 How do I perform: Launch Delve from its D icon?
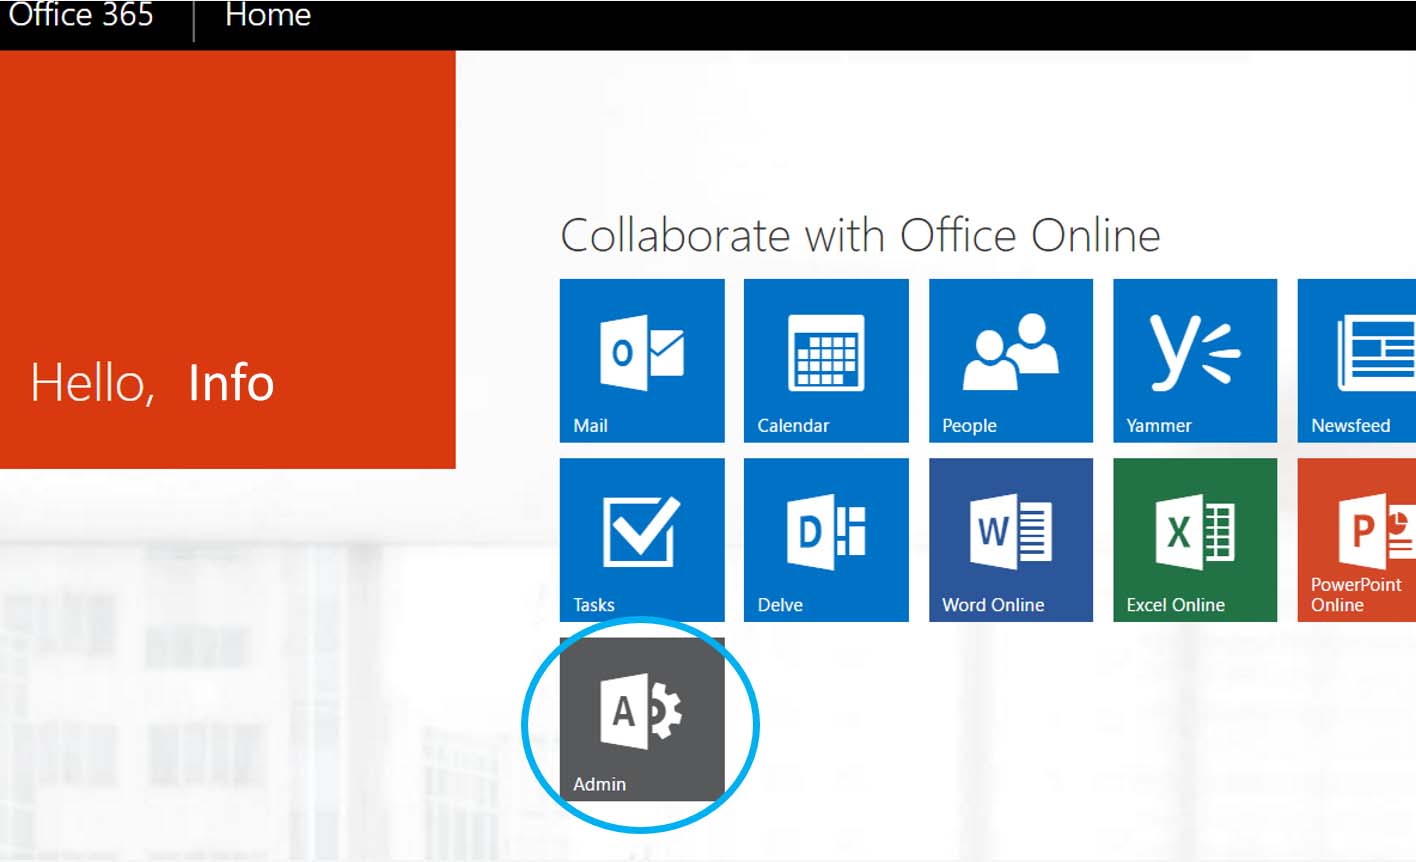pos(826,531)
